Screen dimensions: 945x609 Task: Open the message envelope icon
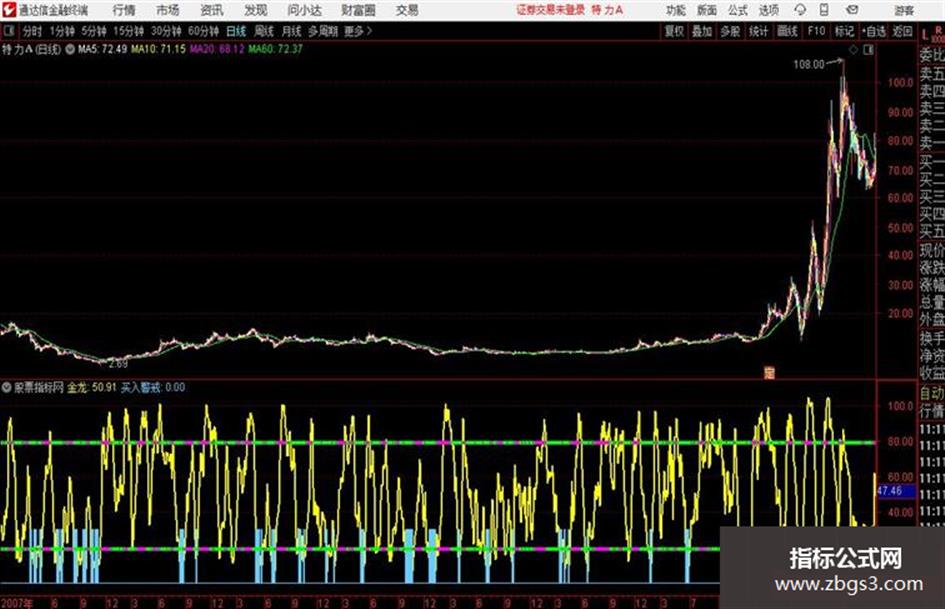[852, 10]
